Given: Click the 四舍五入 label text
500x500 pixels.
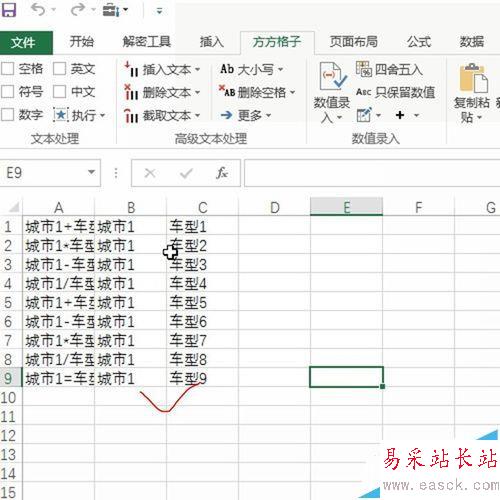Looking at the screenshot, I should point(399,70).
